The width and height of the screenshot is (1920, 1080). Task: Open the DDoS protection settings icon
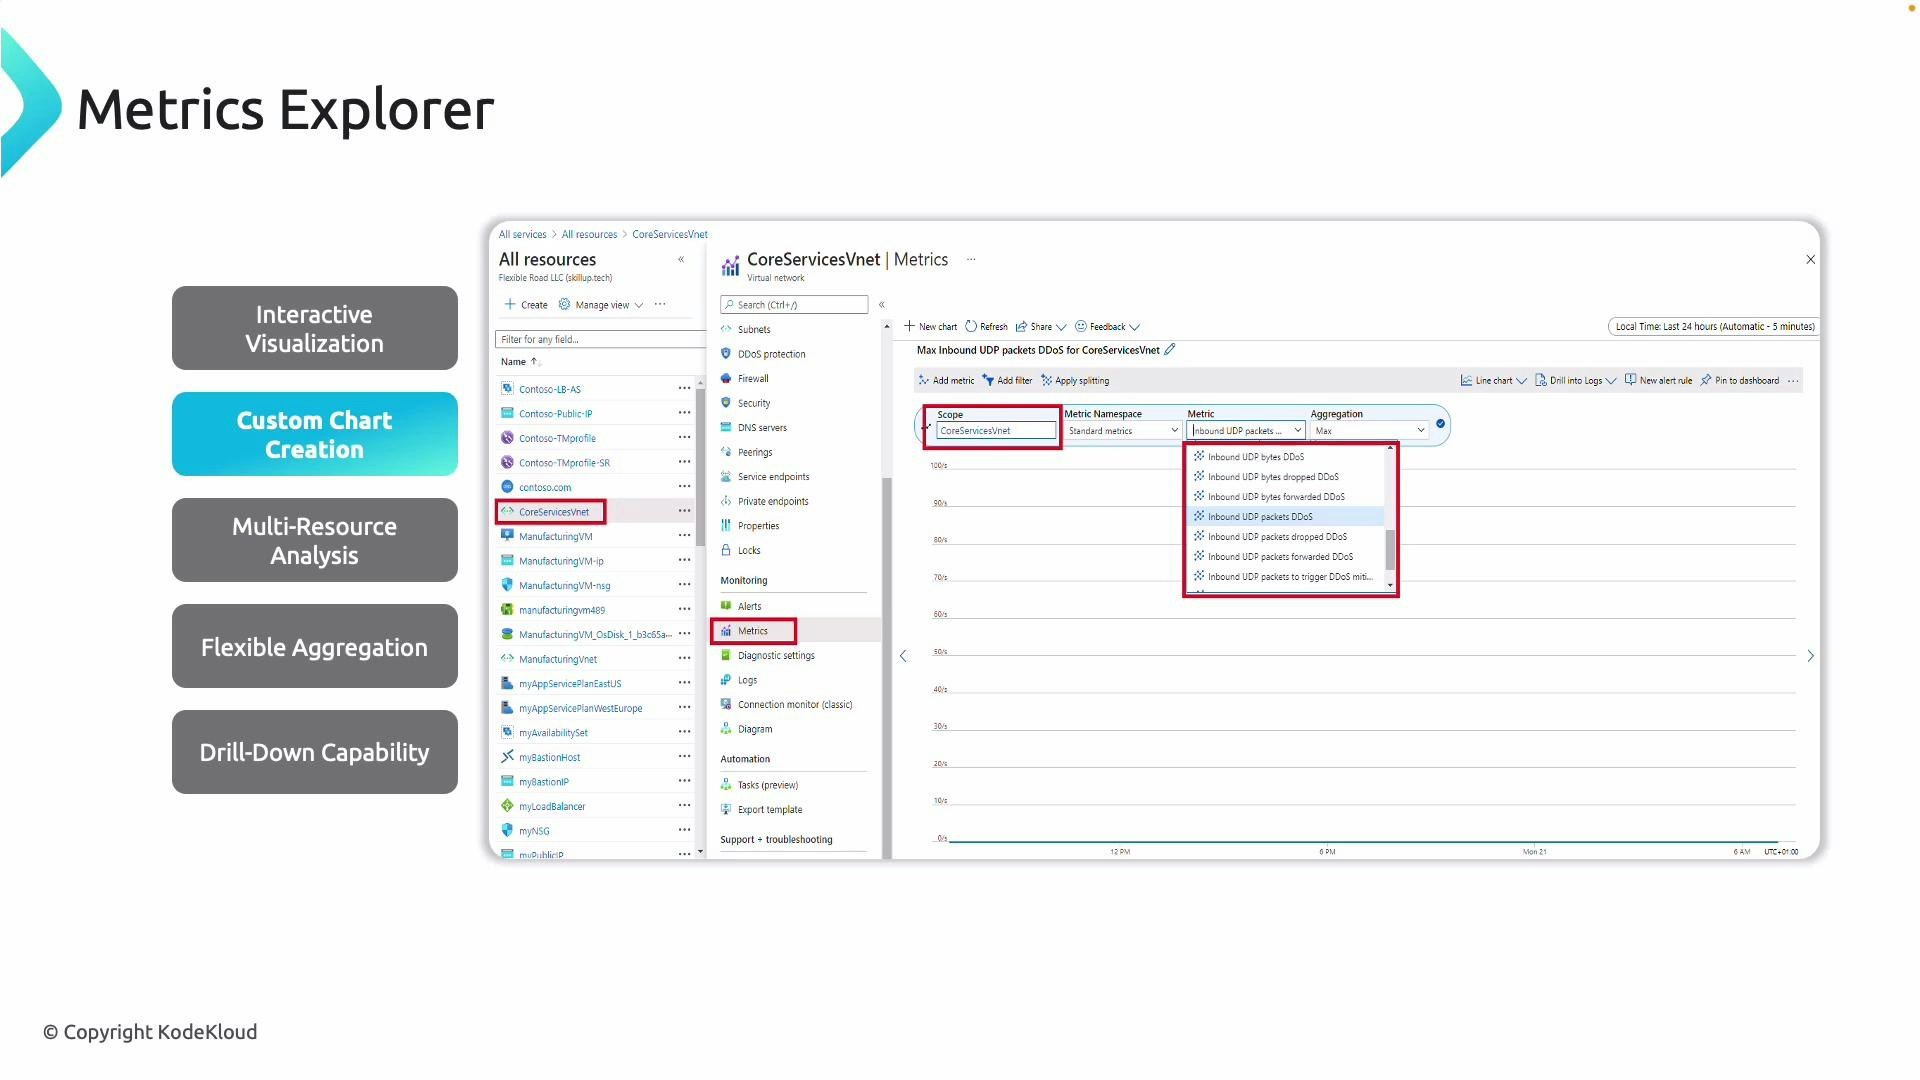coord(725,353)
